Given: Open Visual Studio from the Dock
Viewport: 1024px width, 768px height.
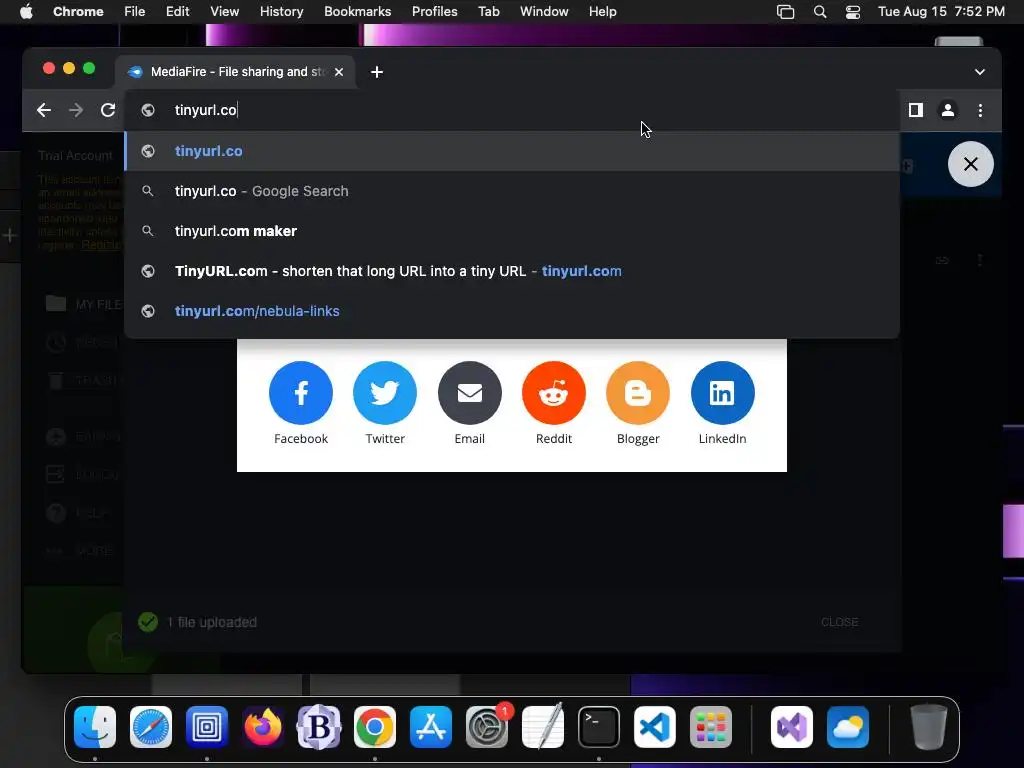Looking at the screenshot, I should point(792,727).
